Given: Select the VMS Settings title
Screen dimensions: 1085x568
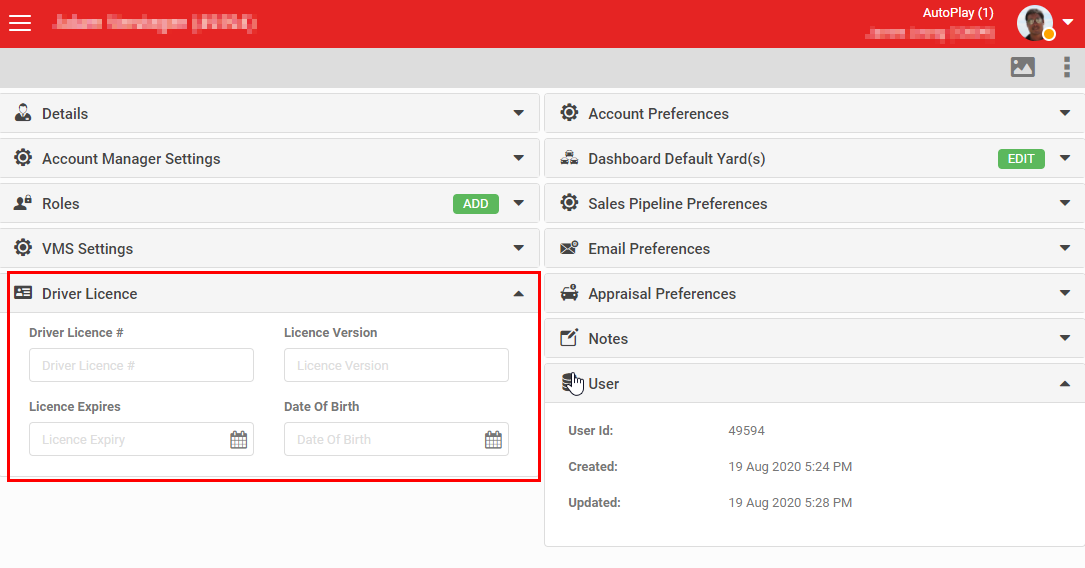Looking at the screenshot, I should click(x=87, y=248).
